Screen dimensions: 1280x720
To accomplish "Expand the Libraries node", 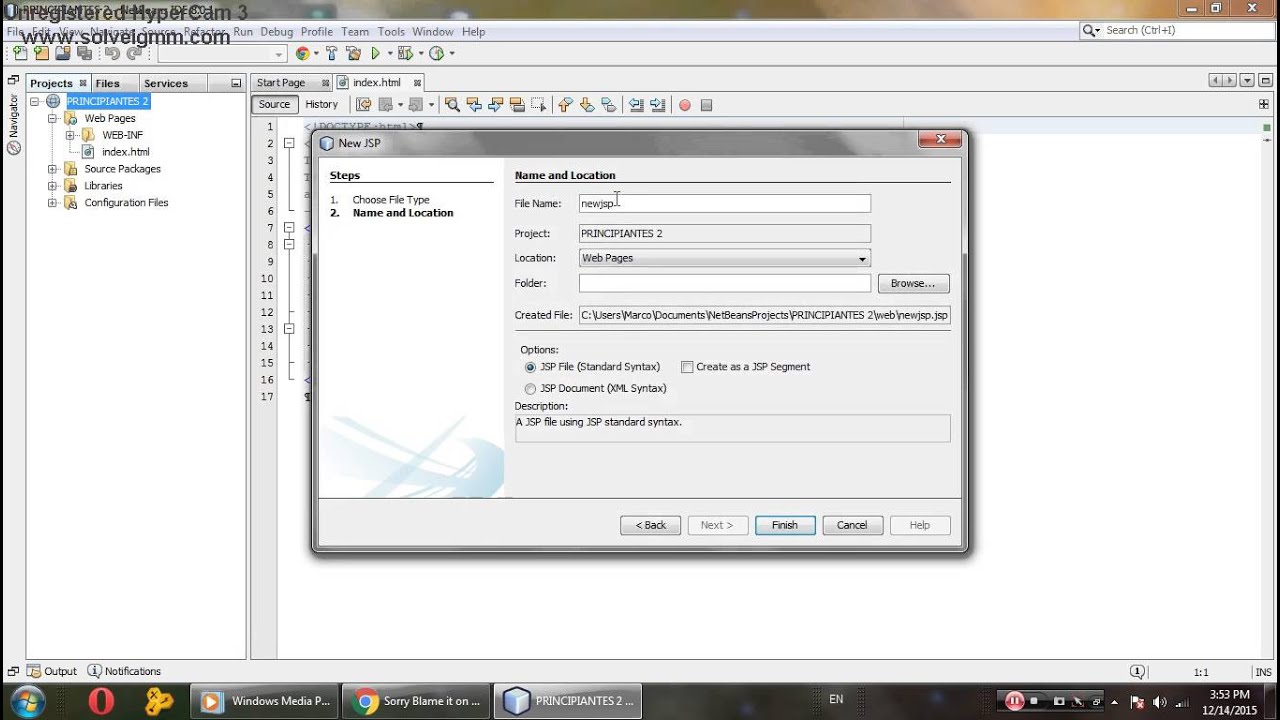I will (x=52, y=186).
